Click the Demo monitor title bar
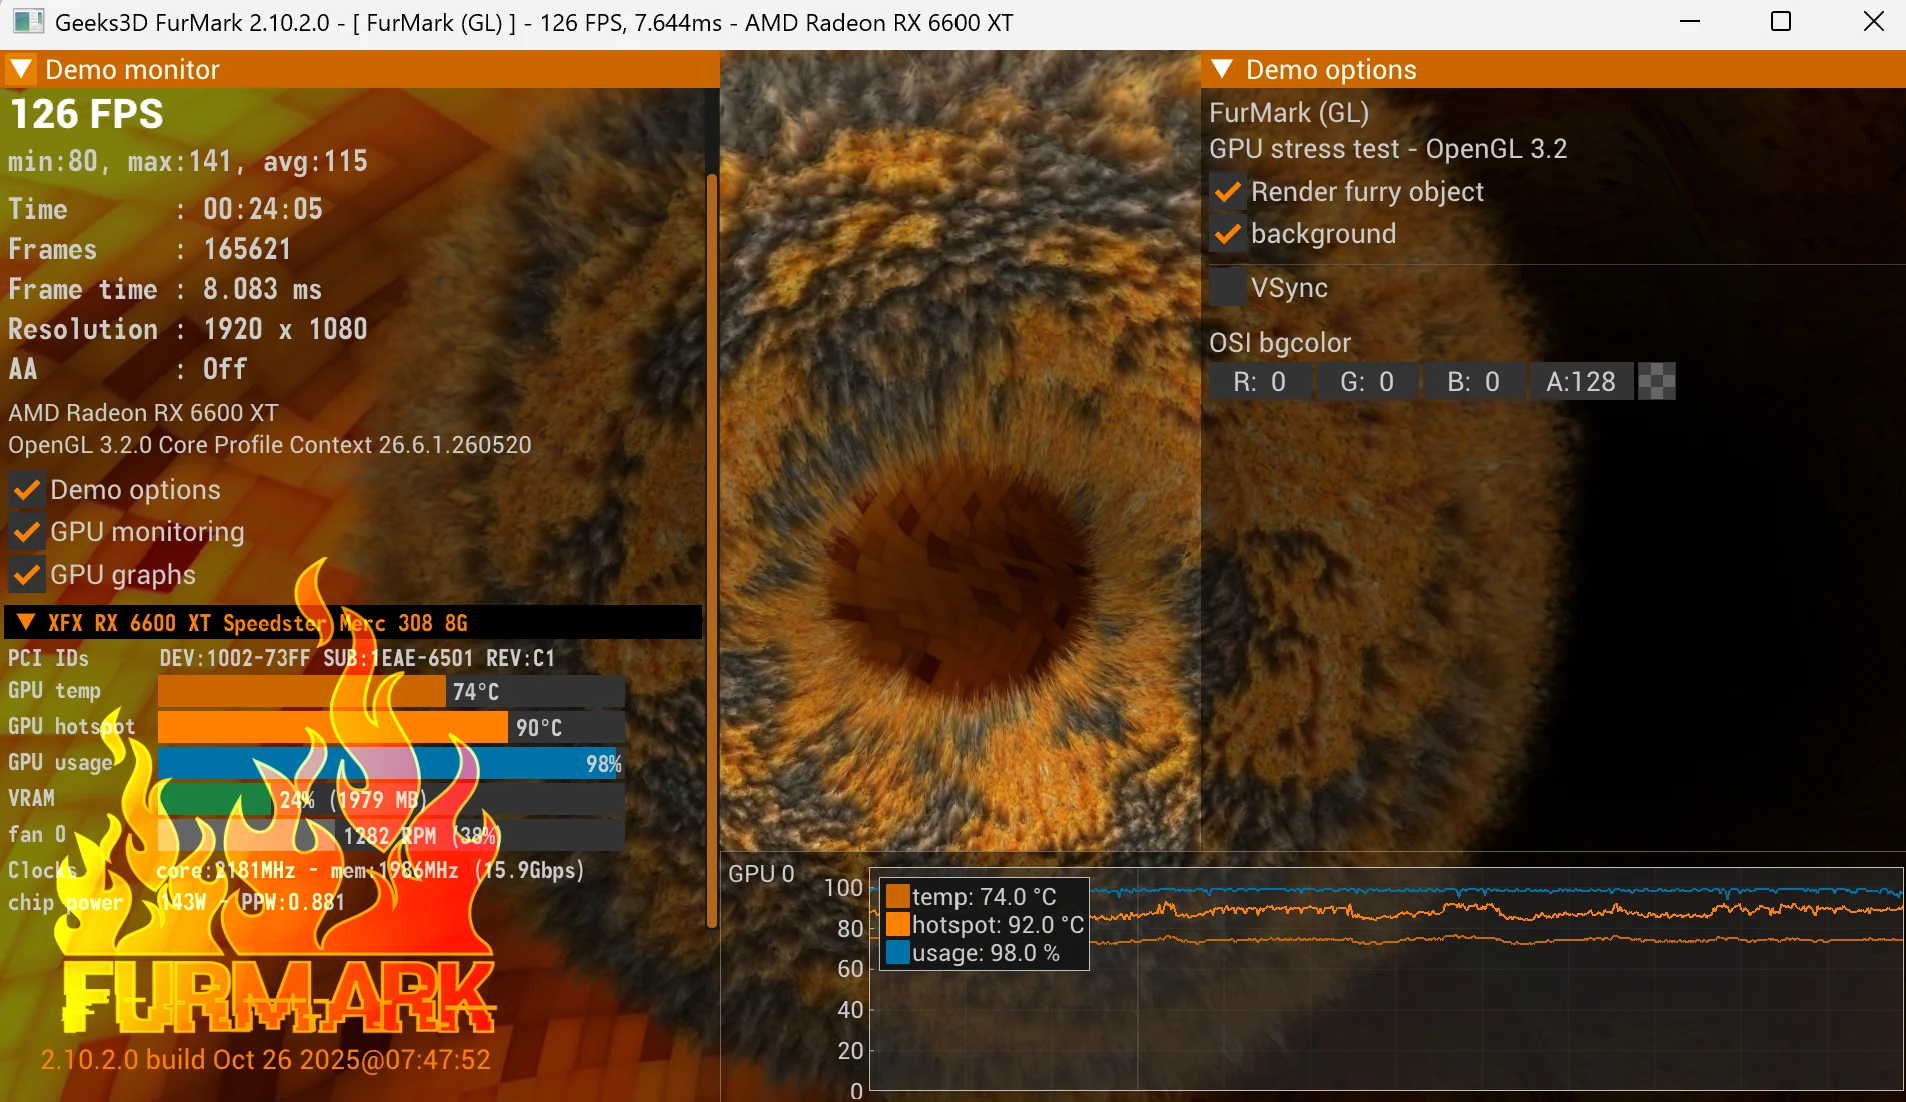 click(x=360, y=69)
